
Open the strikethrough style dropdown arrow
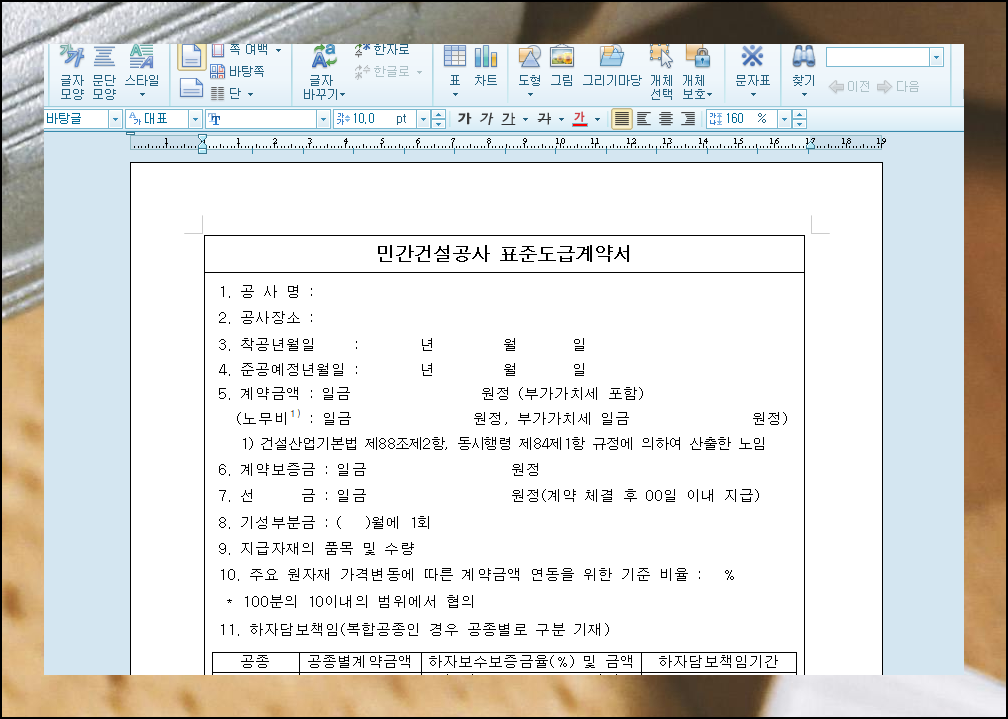(x=561, y=120)
